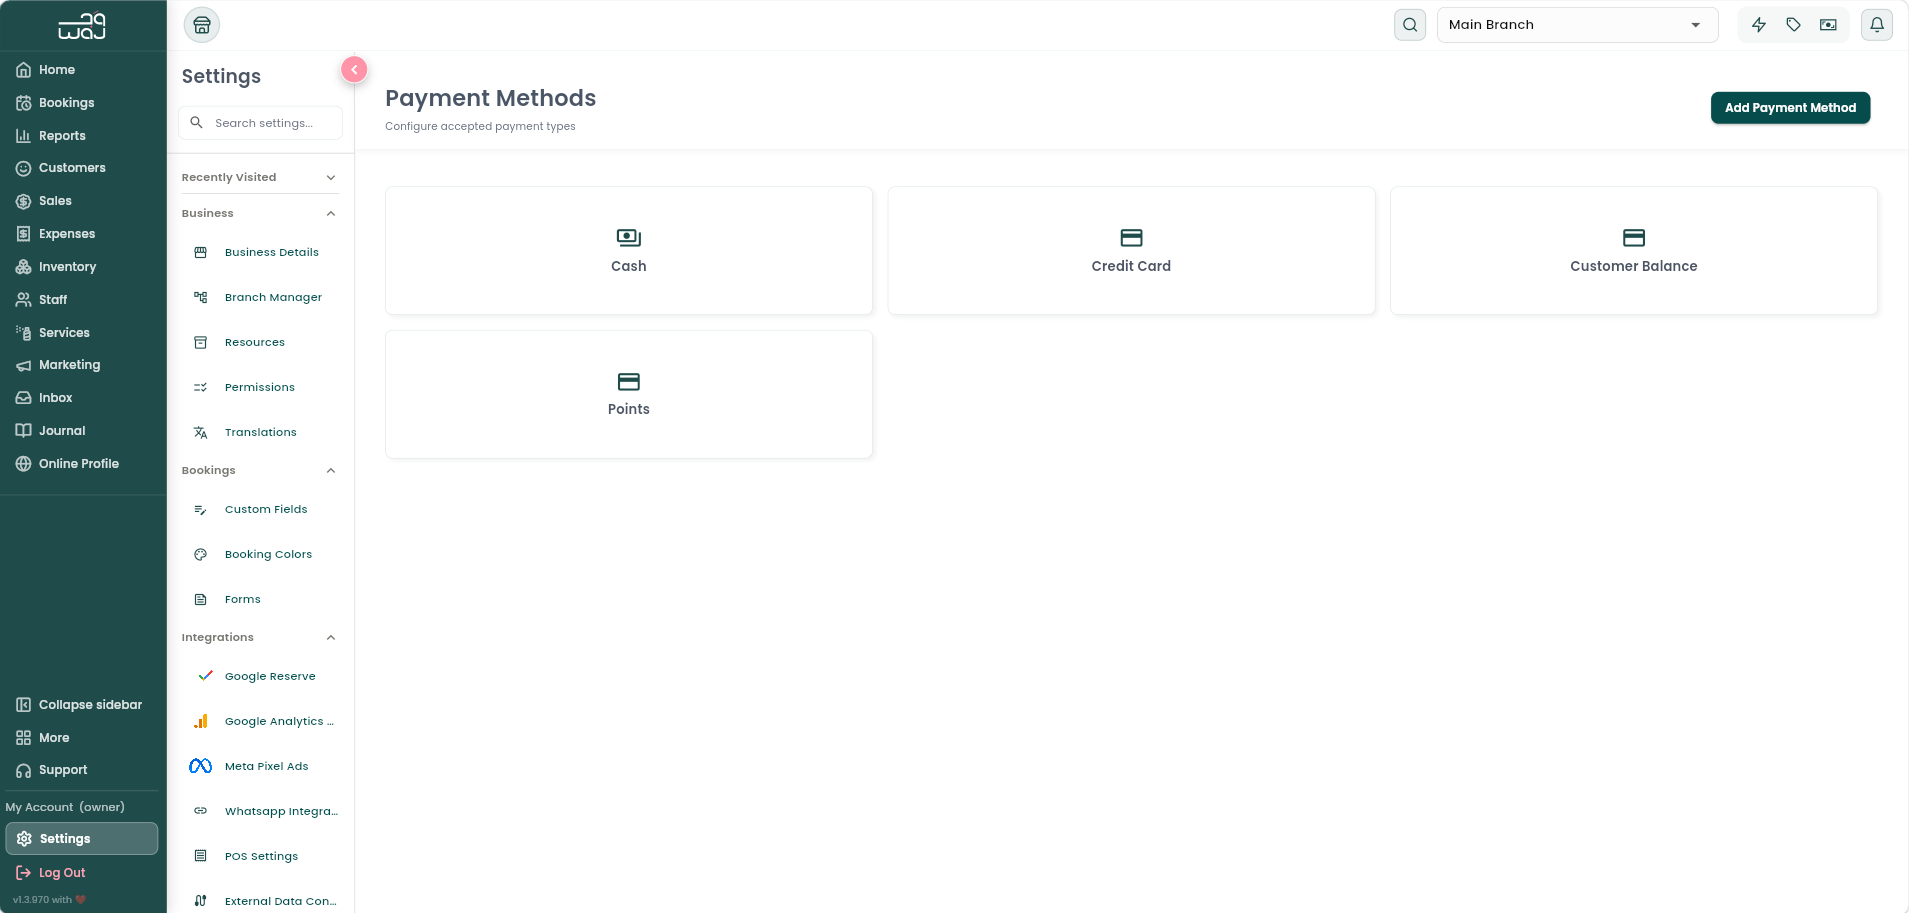The image size is (1910, 913).
Task: Click the lightning bolt quick actions icon
Action: [x=1759, y=25]
